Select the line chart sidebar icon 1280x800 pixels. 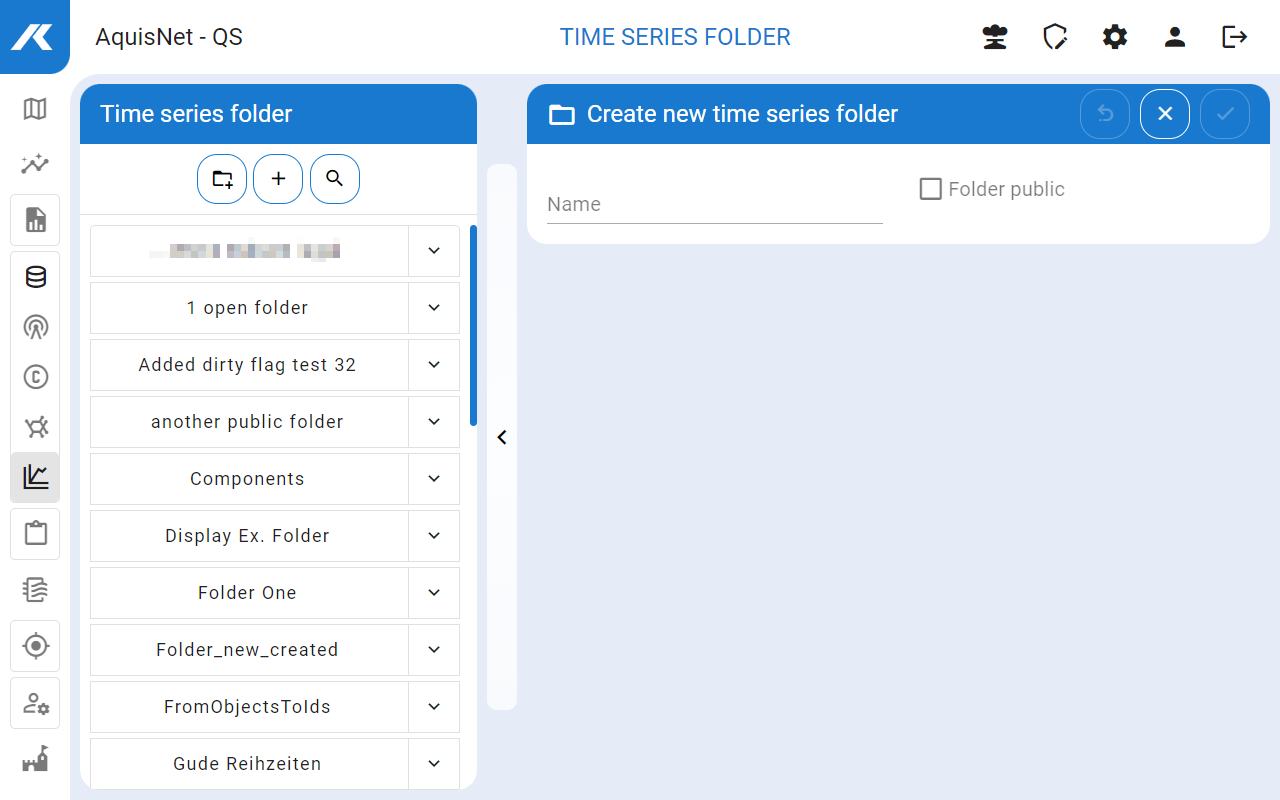35,477
